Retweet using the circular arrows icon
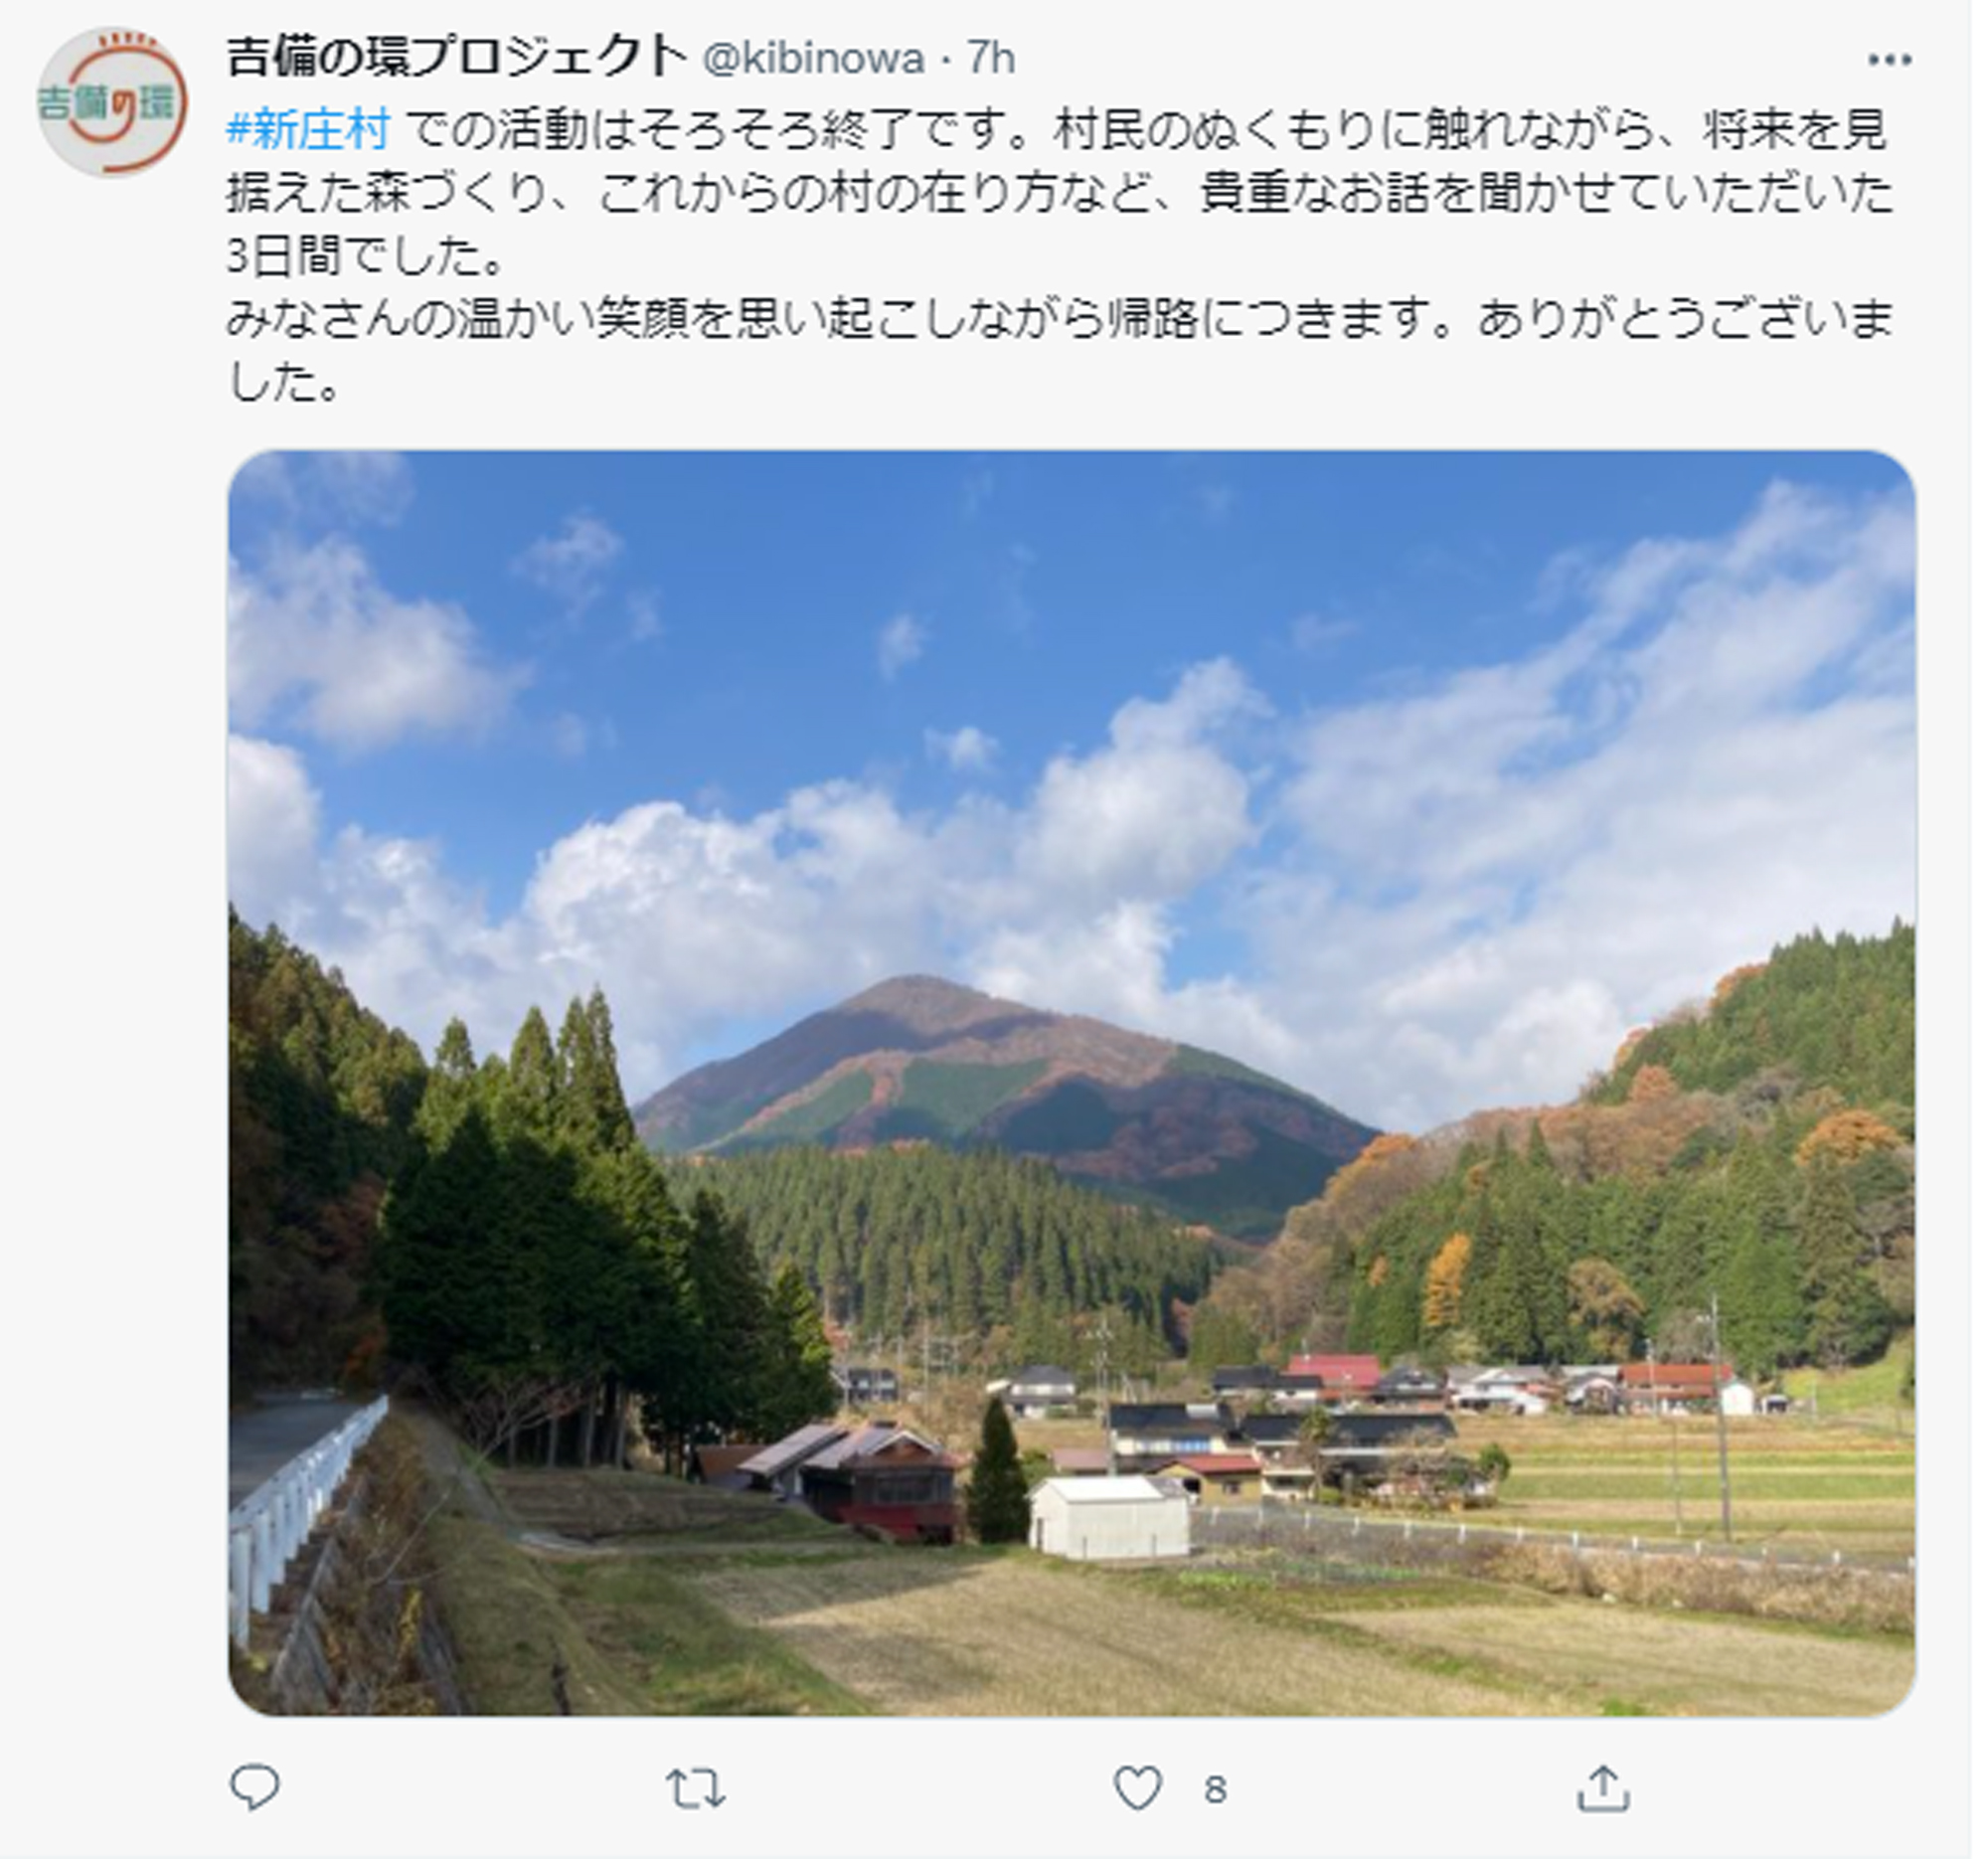Image resolution: width=1988 pixels, height=1859 pixels. coord(696,1788)
